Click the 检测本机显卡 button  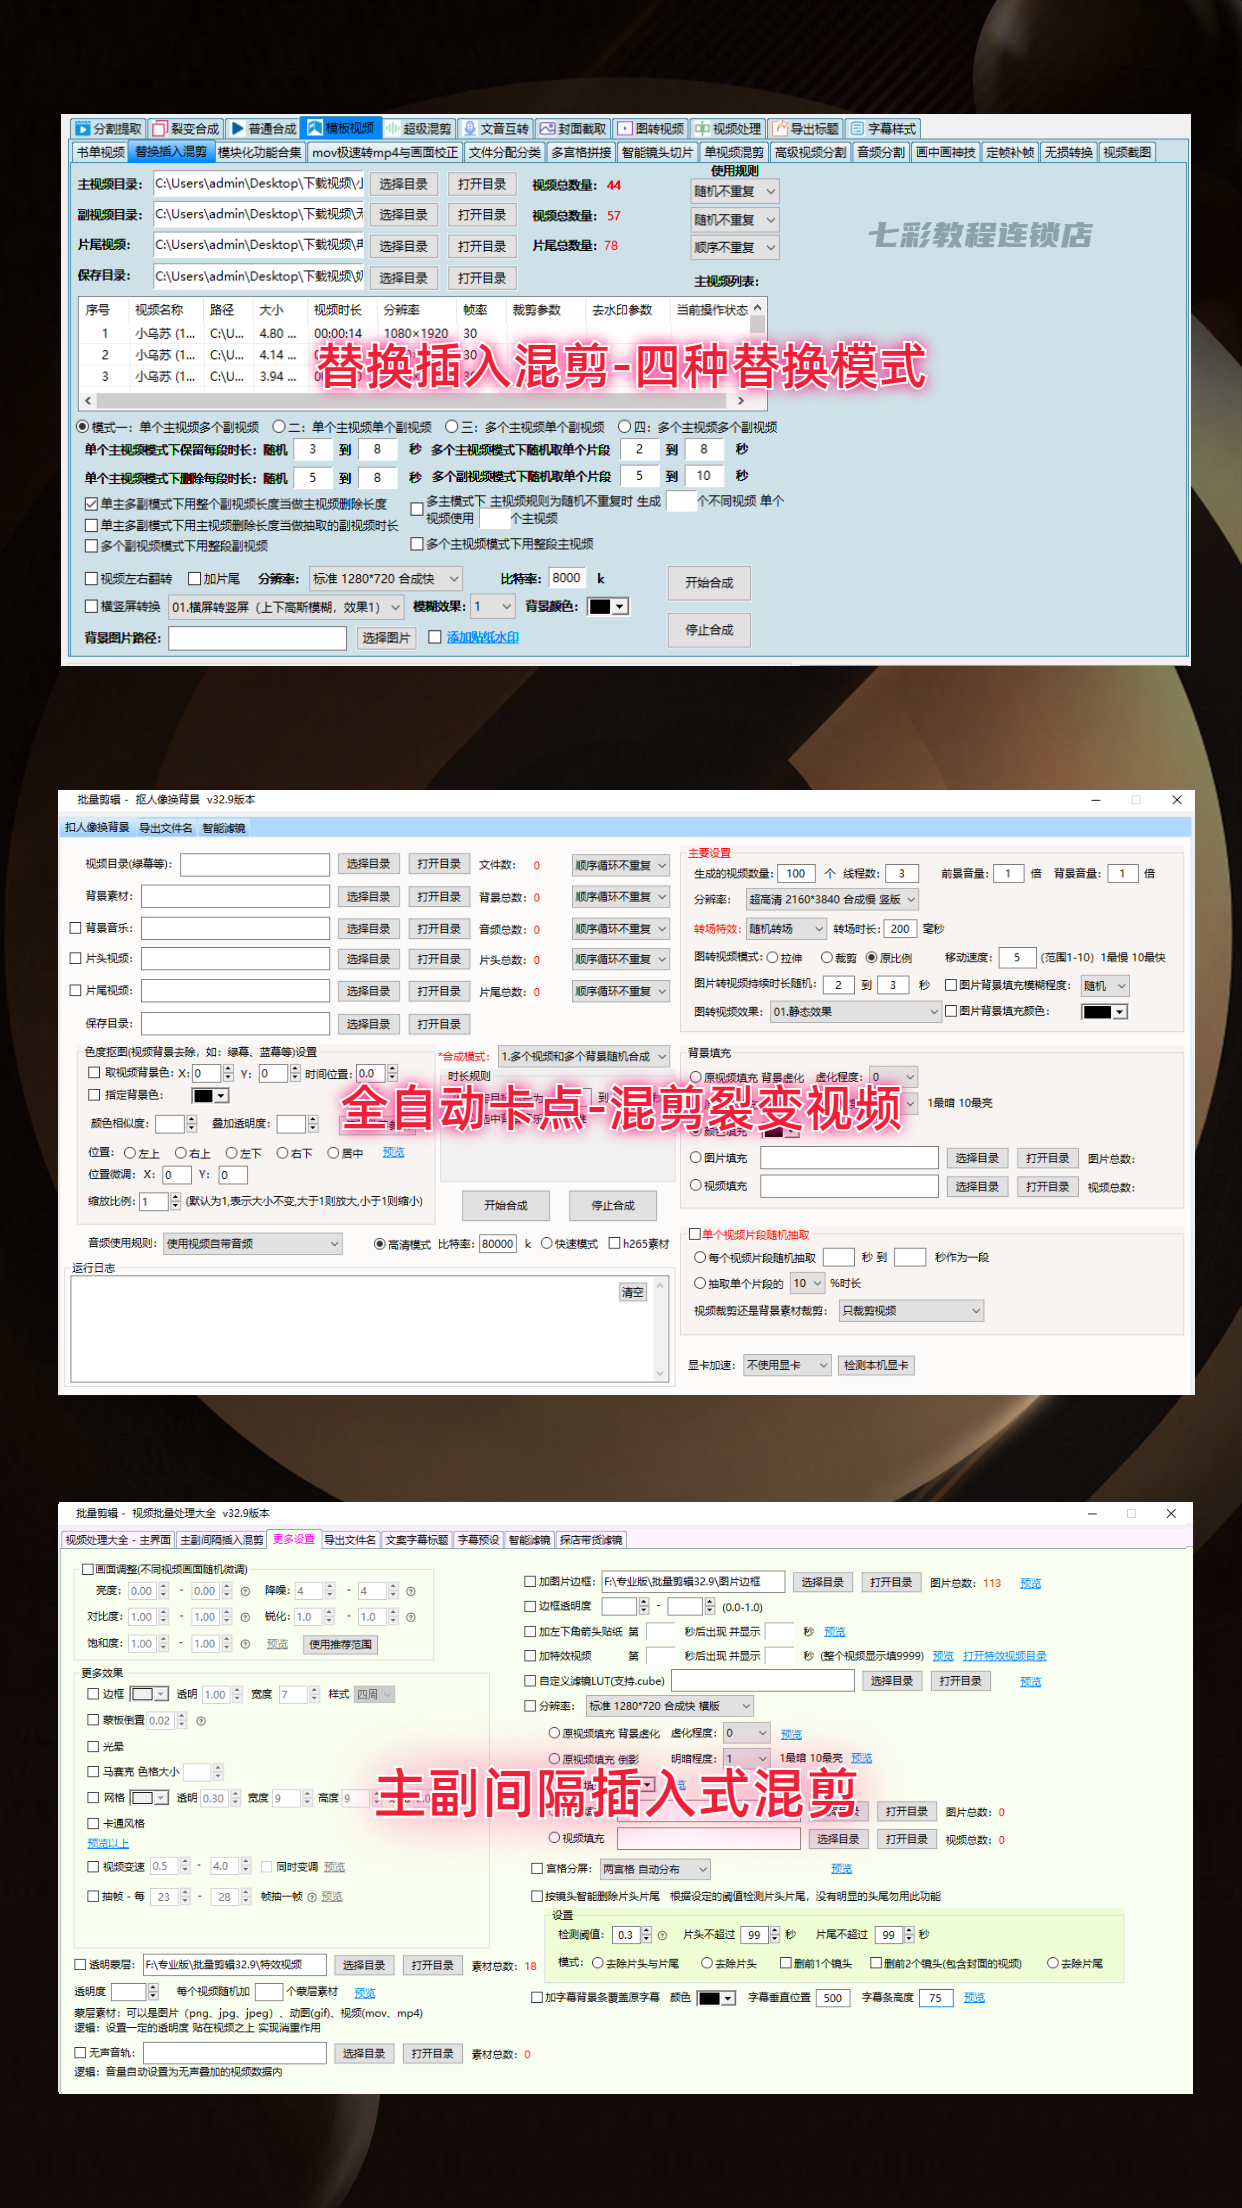tap(876, 1365)
